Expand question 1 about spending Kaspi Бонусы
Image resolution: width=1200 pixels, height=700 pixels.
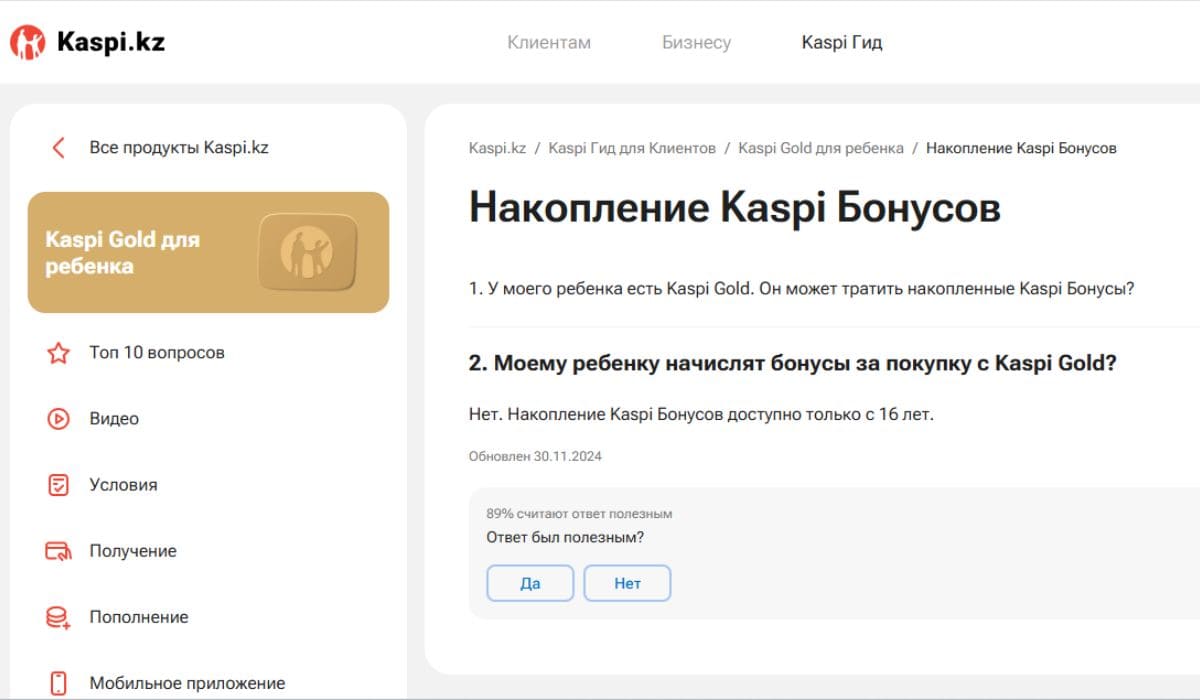[801, 289]
